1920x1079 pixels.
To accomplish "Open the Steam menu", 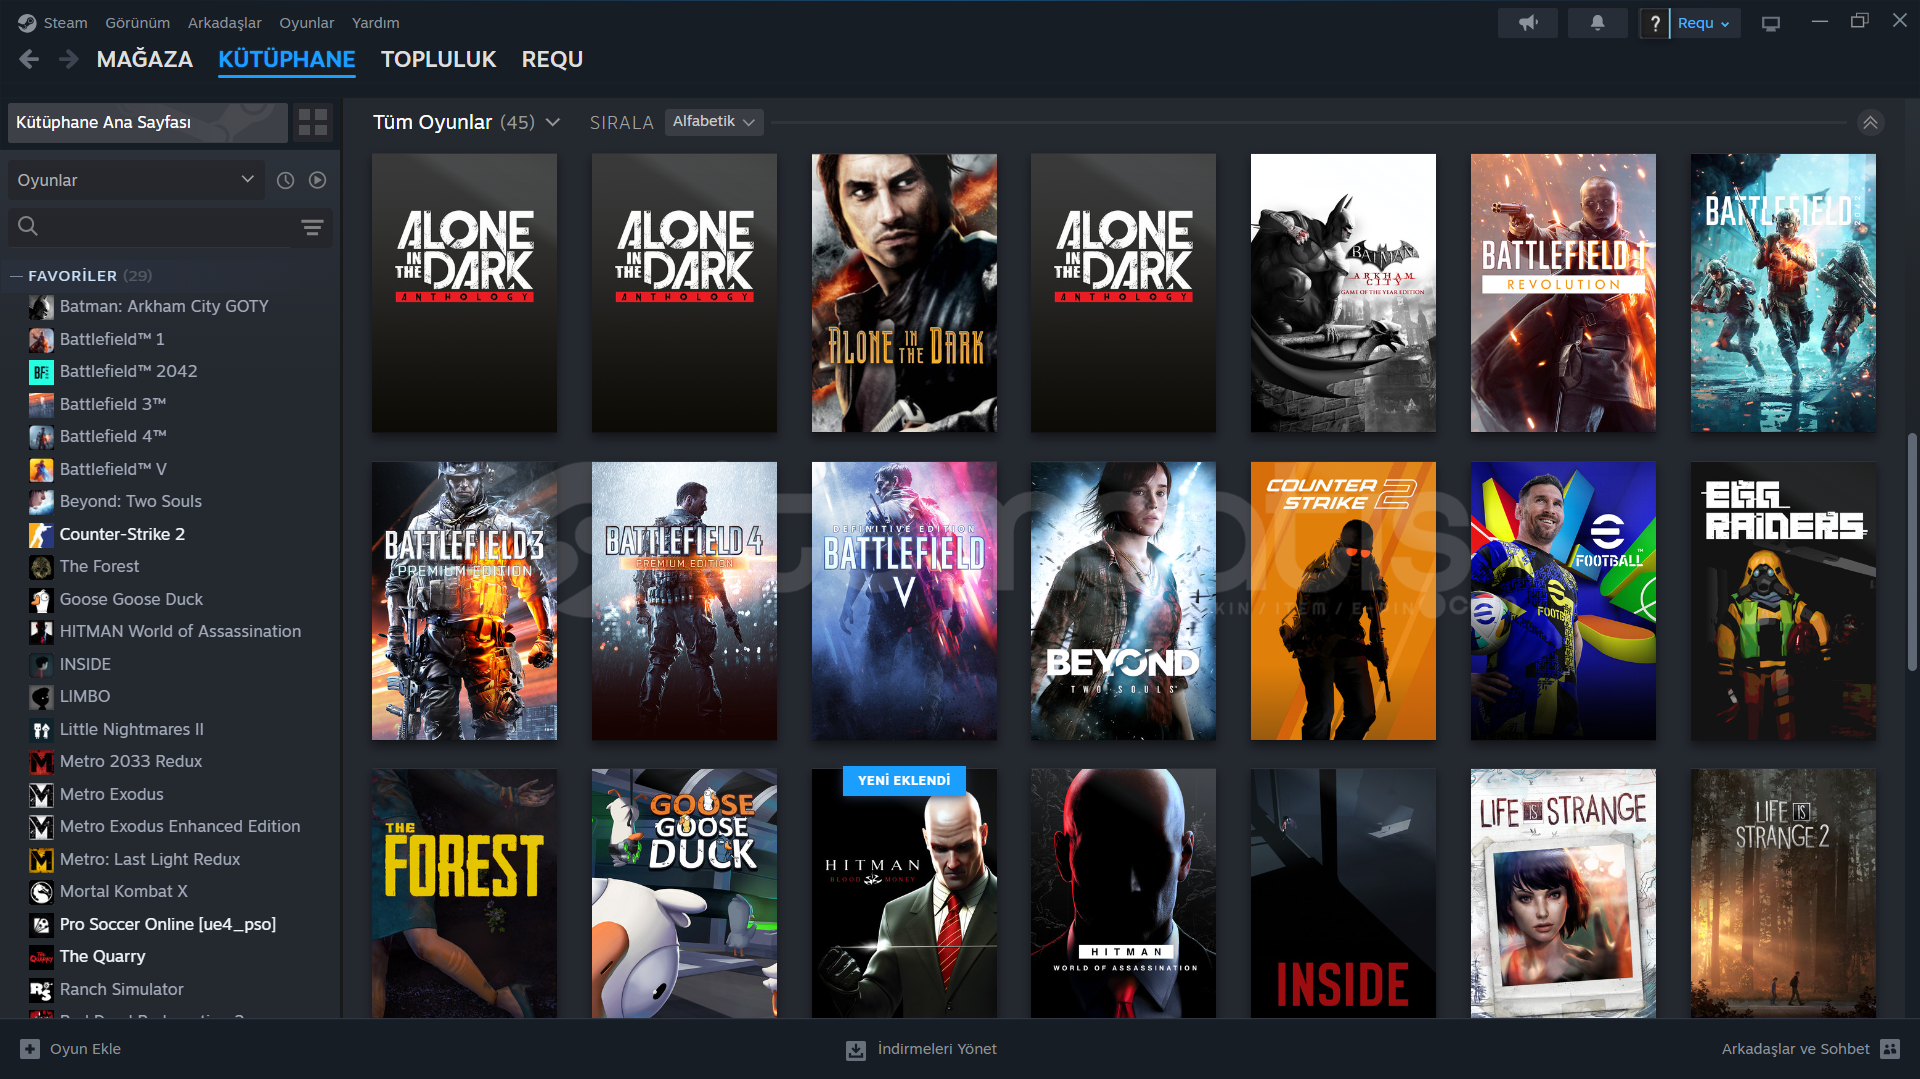I will 65,23.
